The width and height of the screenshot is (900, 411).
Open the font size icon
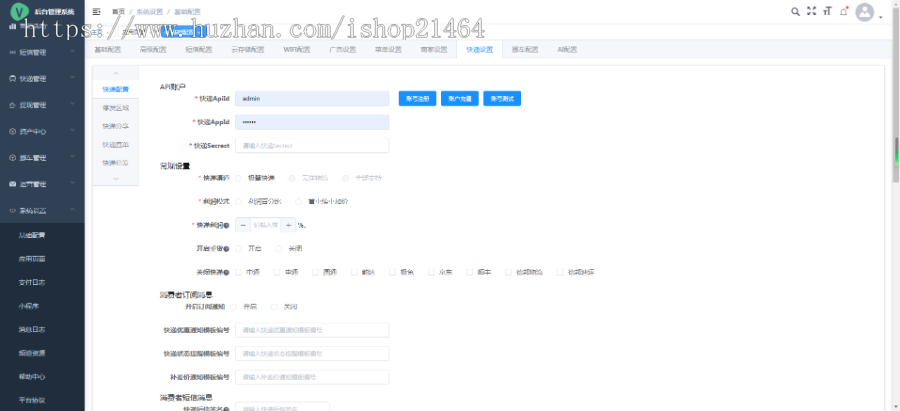tap(827, 11)
